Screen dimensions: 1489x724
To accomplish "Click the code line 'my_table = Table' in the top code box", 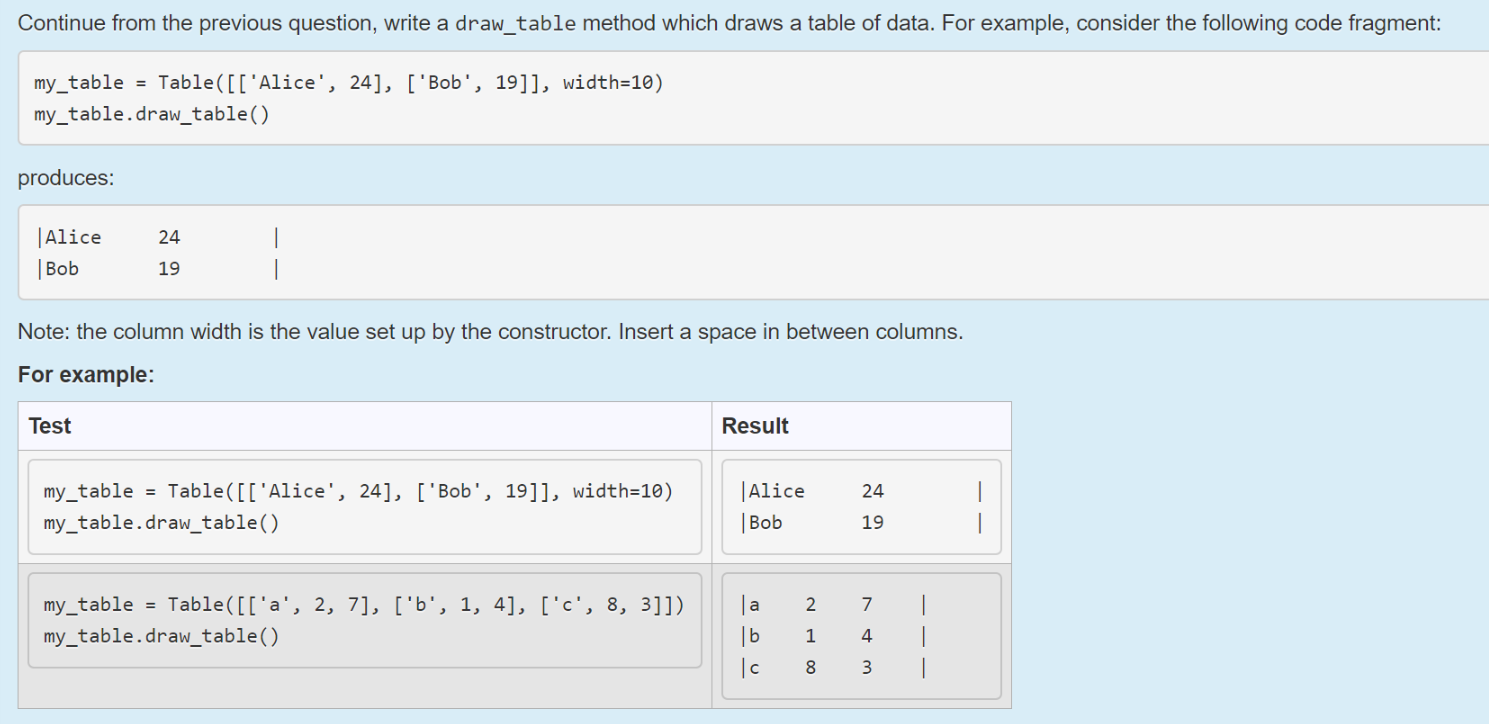I will (x=348, y=83).
